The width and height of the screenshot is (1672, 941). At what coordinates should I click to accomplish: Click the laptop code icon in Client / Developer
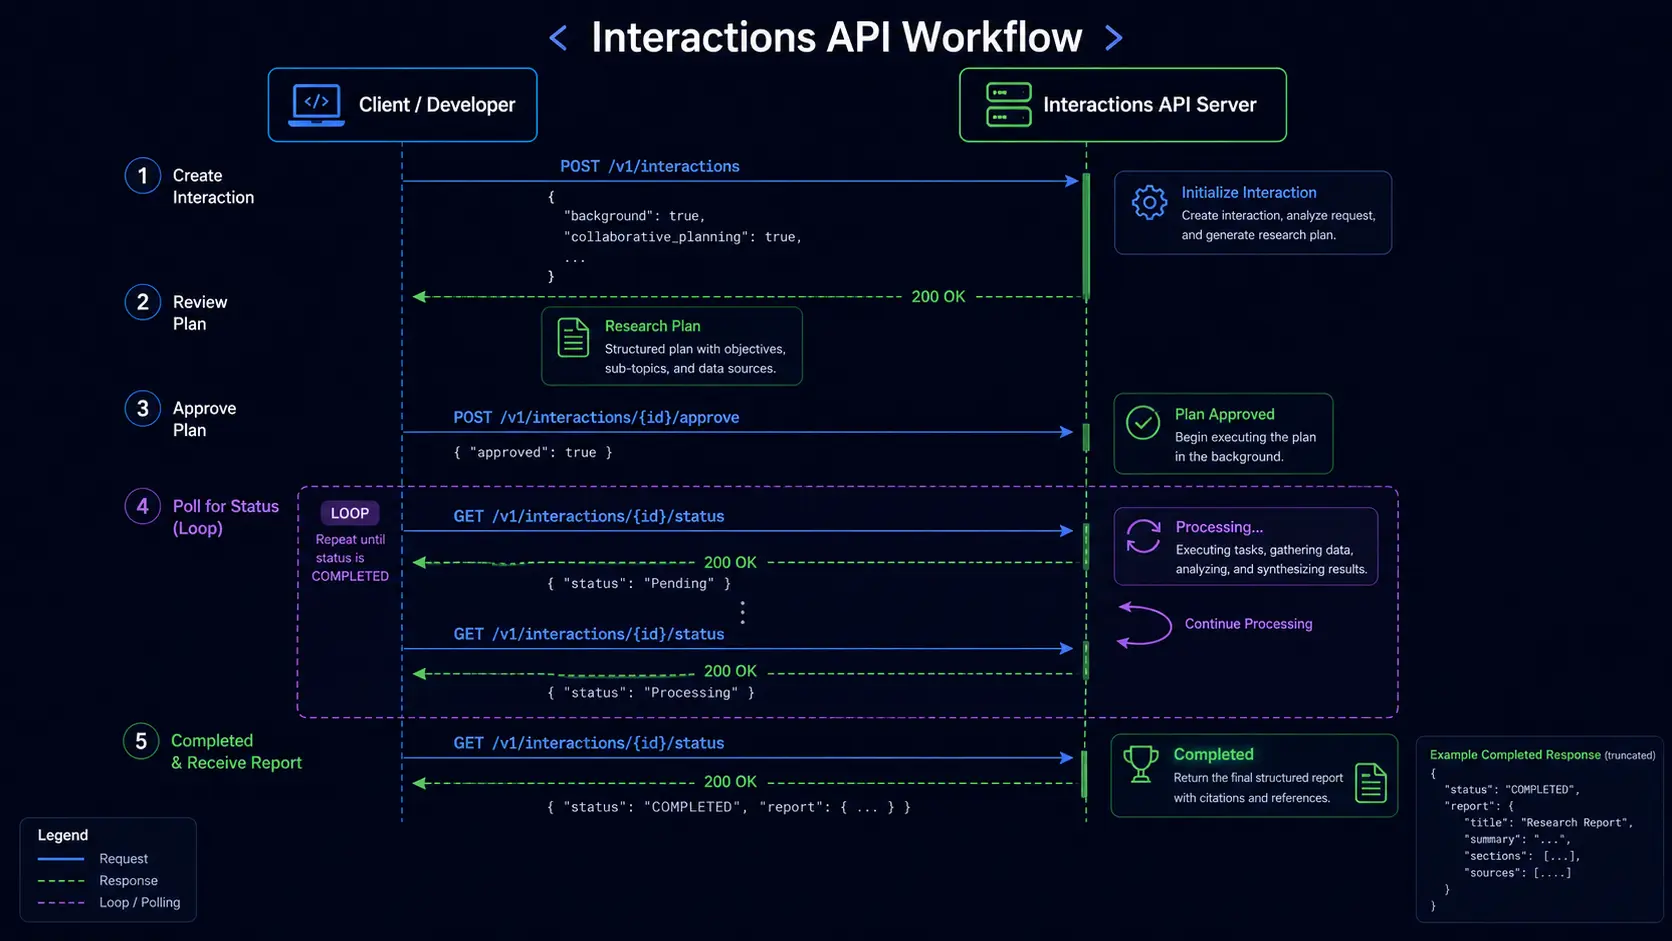316,105
